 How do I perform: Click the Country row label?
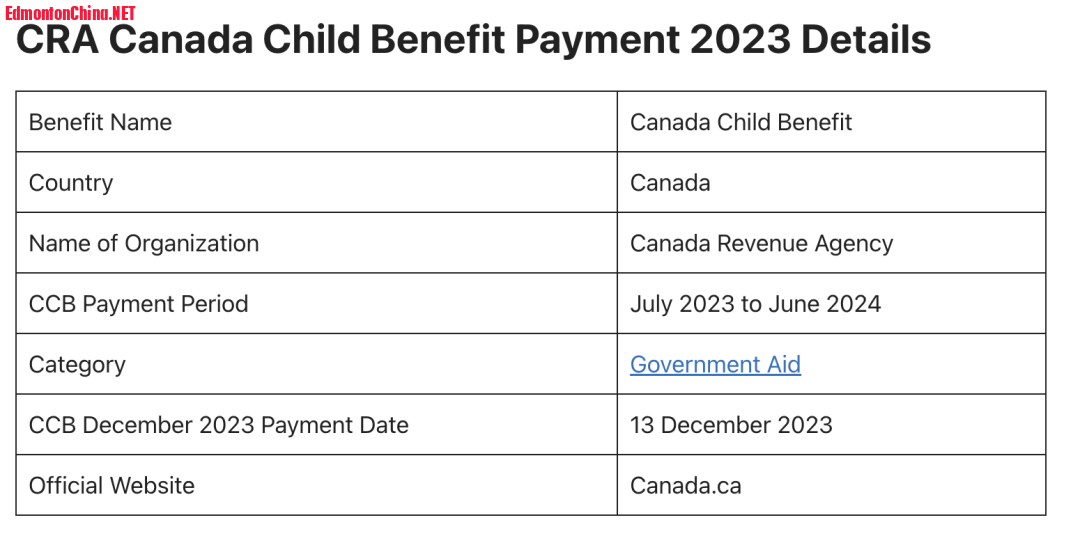pos(71,183)
